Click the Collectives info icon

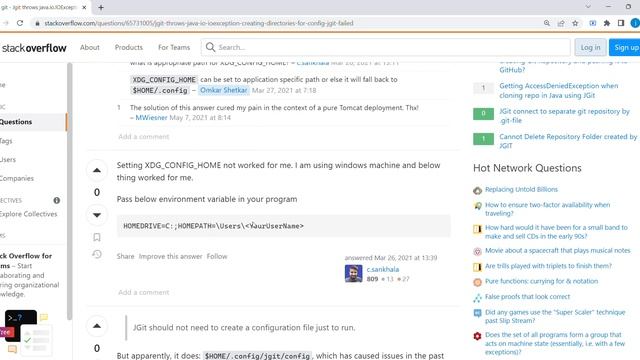coord(57,200)
